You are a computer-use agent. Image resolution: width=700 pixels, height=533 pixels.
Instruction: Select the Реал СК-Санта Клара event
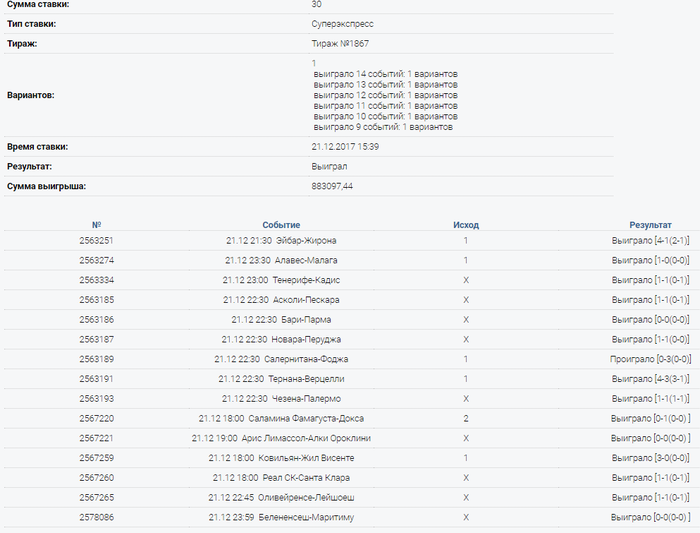[281, 478]
